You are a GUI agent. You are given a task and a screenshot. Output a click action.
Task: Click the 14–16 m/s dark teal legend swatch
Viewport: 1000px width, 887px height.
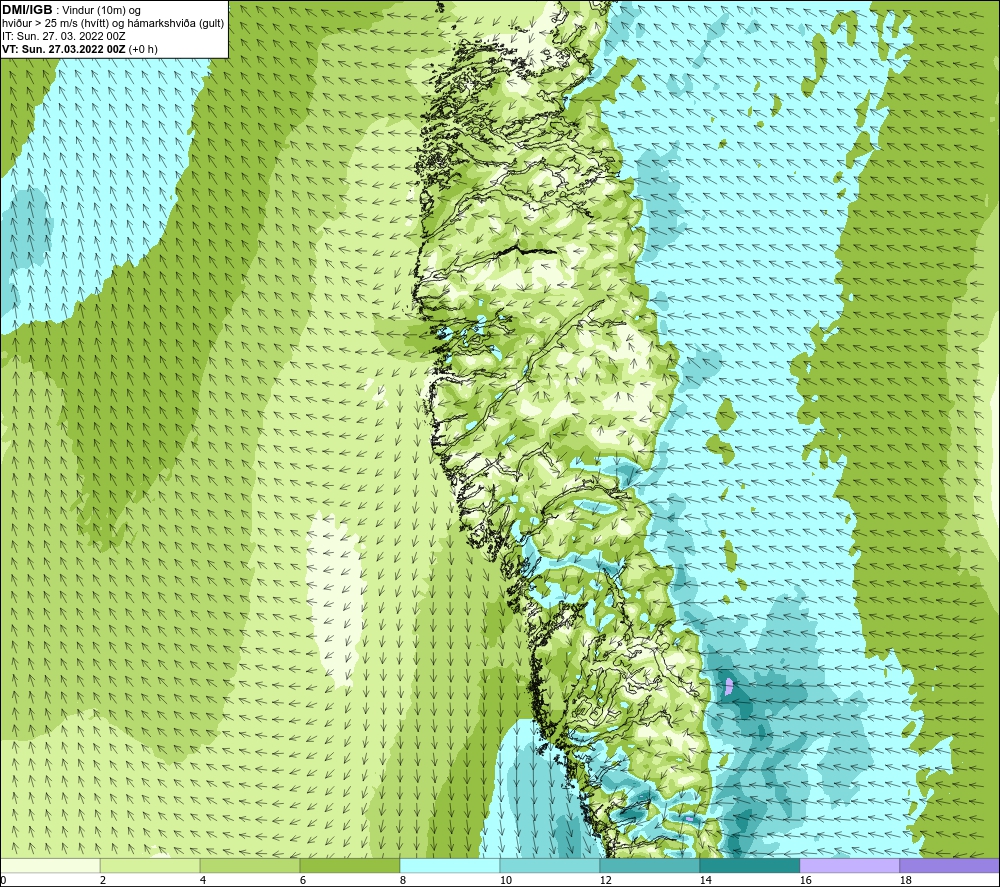pyautogui.click(x=749, y=866)
